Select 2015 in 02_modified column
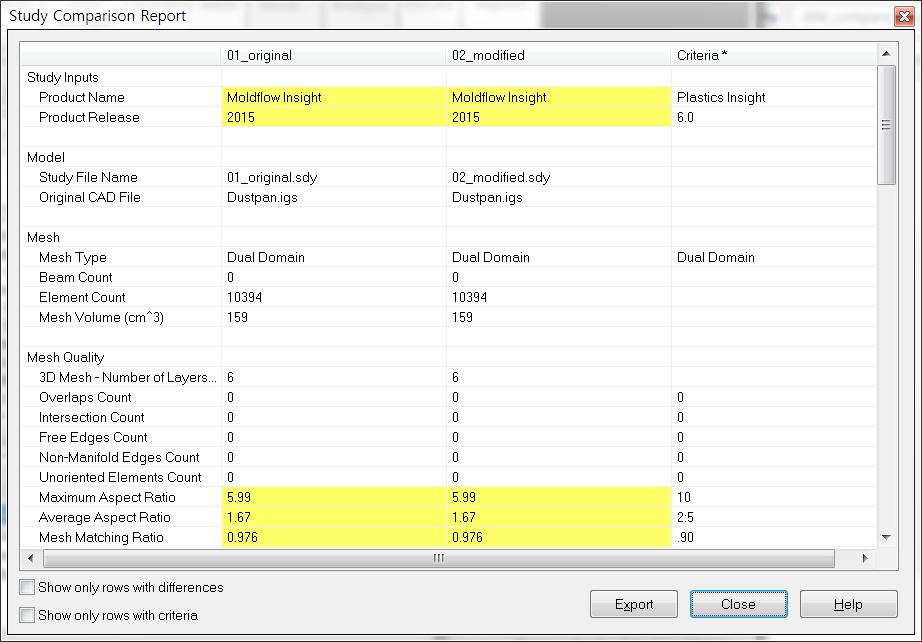 point(559,118)
